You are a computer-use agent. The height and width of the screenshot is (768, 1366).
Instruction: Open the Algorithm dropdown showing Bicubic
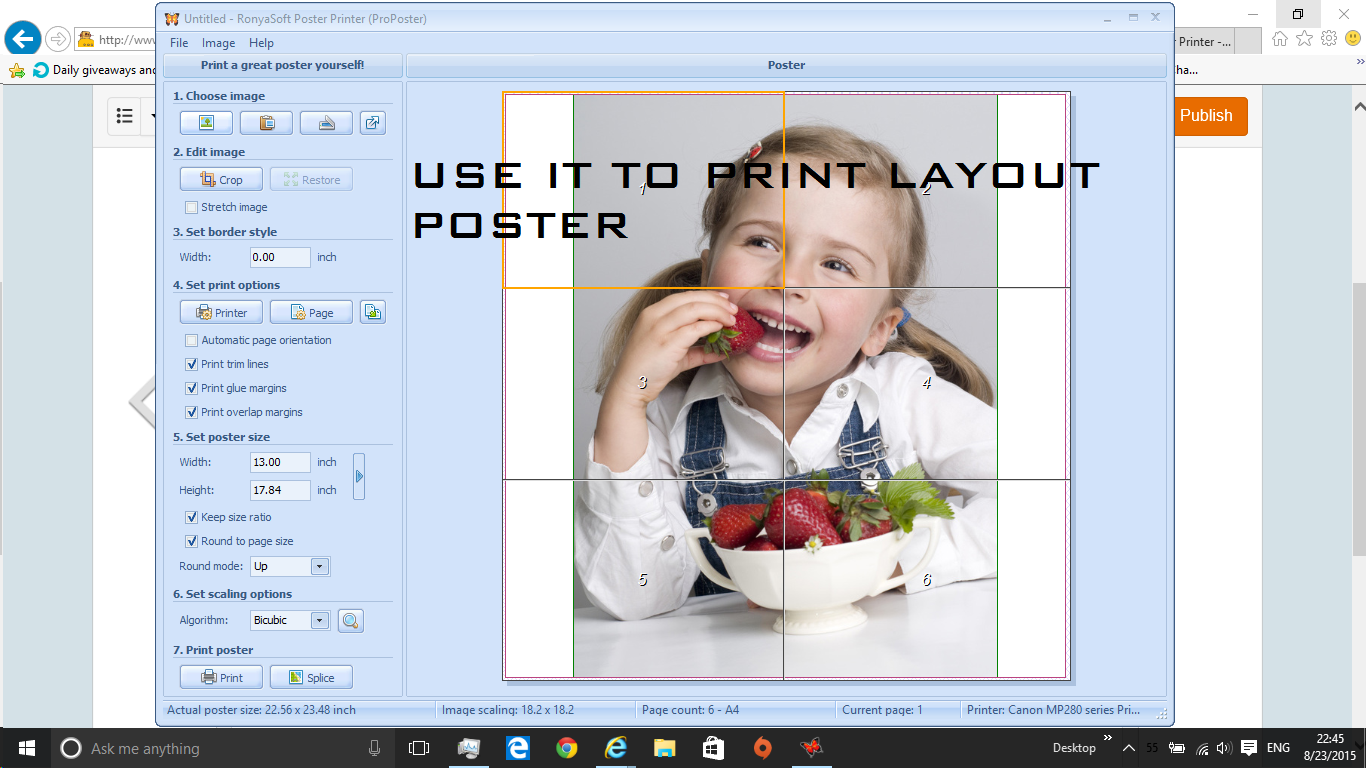tap(290, 620)
